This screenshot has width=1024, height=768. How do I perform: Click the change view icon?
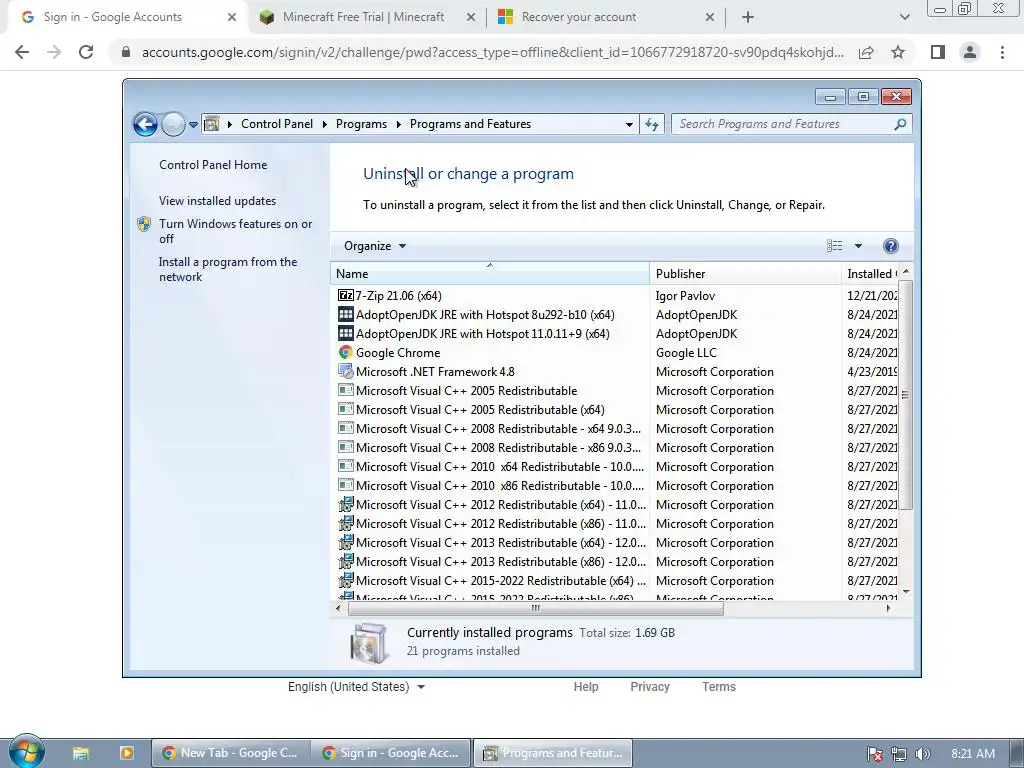[x=834, y=246]
